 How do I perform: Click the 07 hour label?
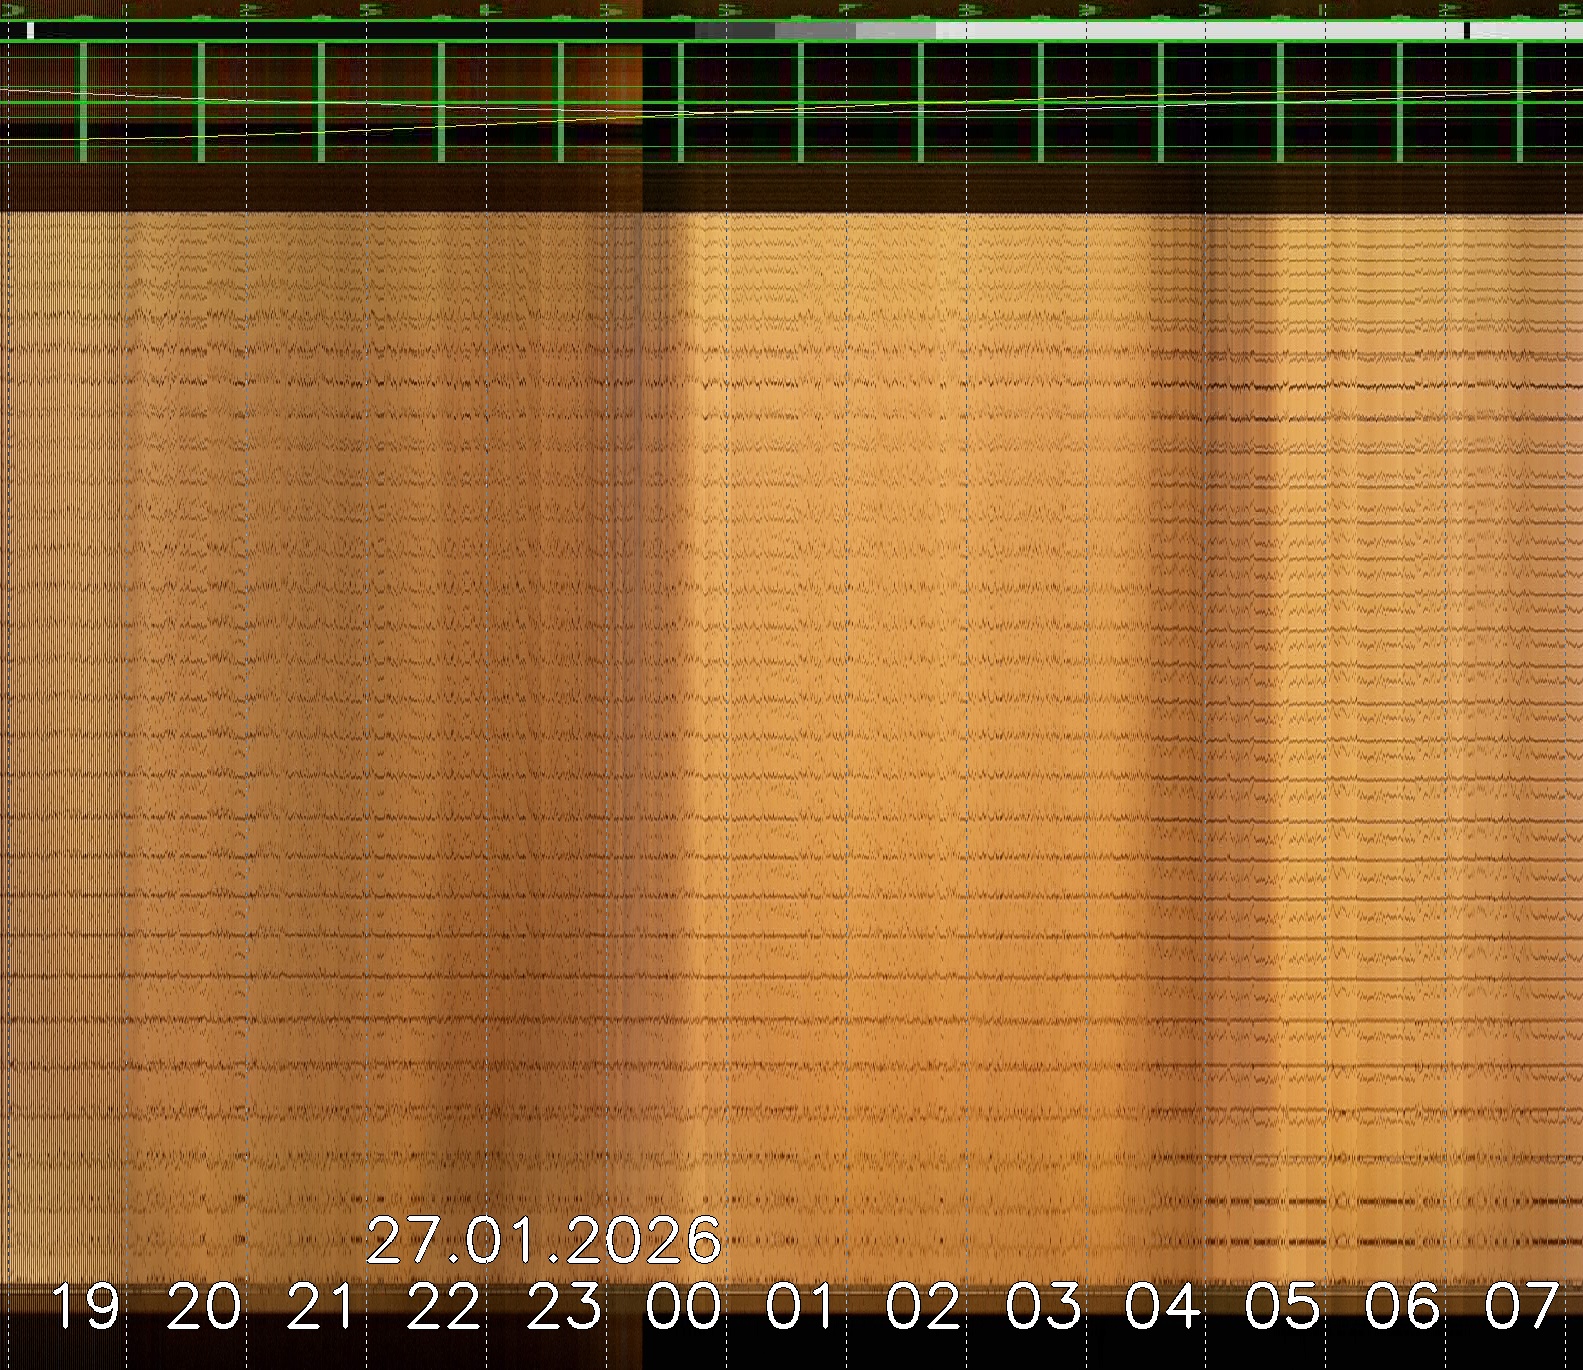[x=1522, y=1307]
